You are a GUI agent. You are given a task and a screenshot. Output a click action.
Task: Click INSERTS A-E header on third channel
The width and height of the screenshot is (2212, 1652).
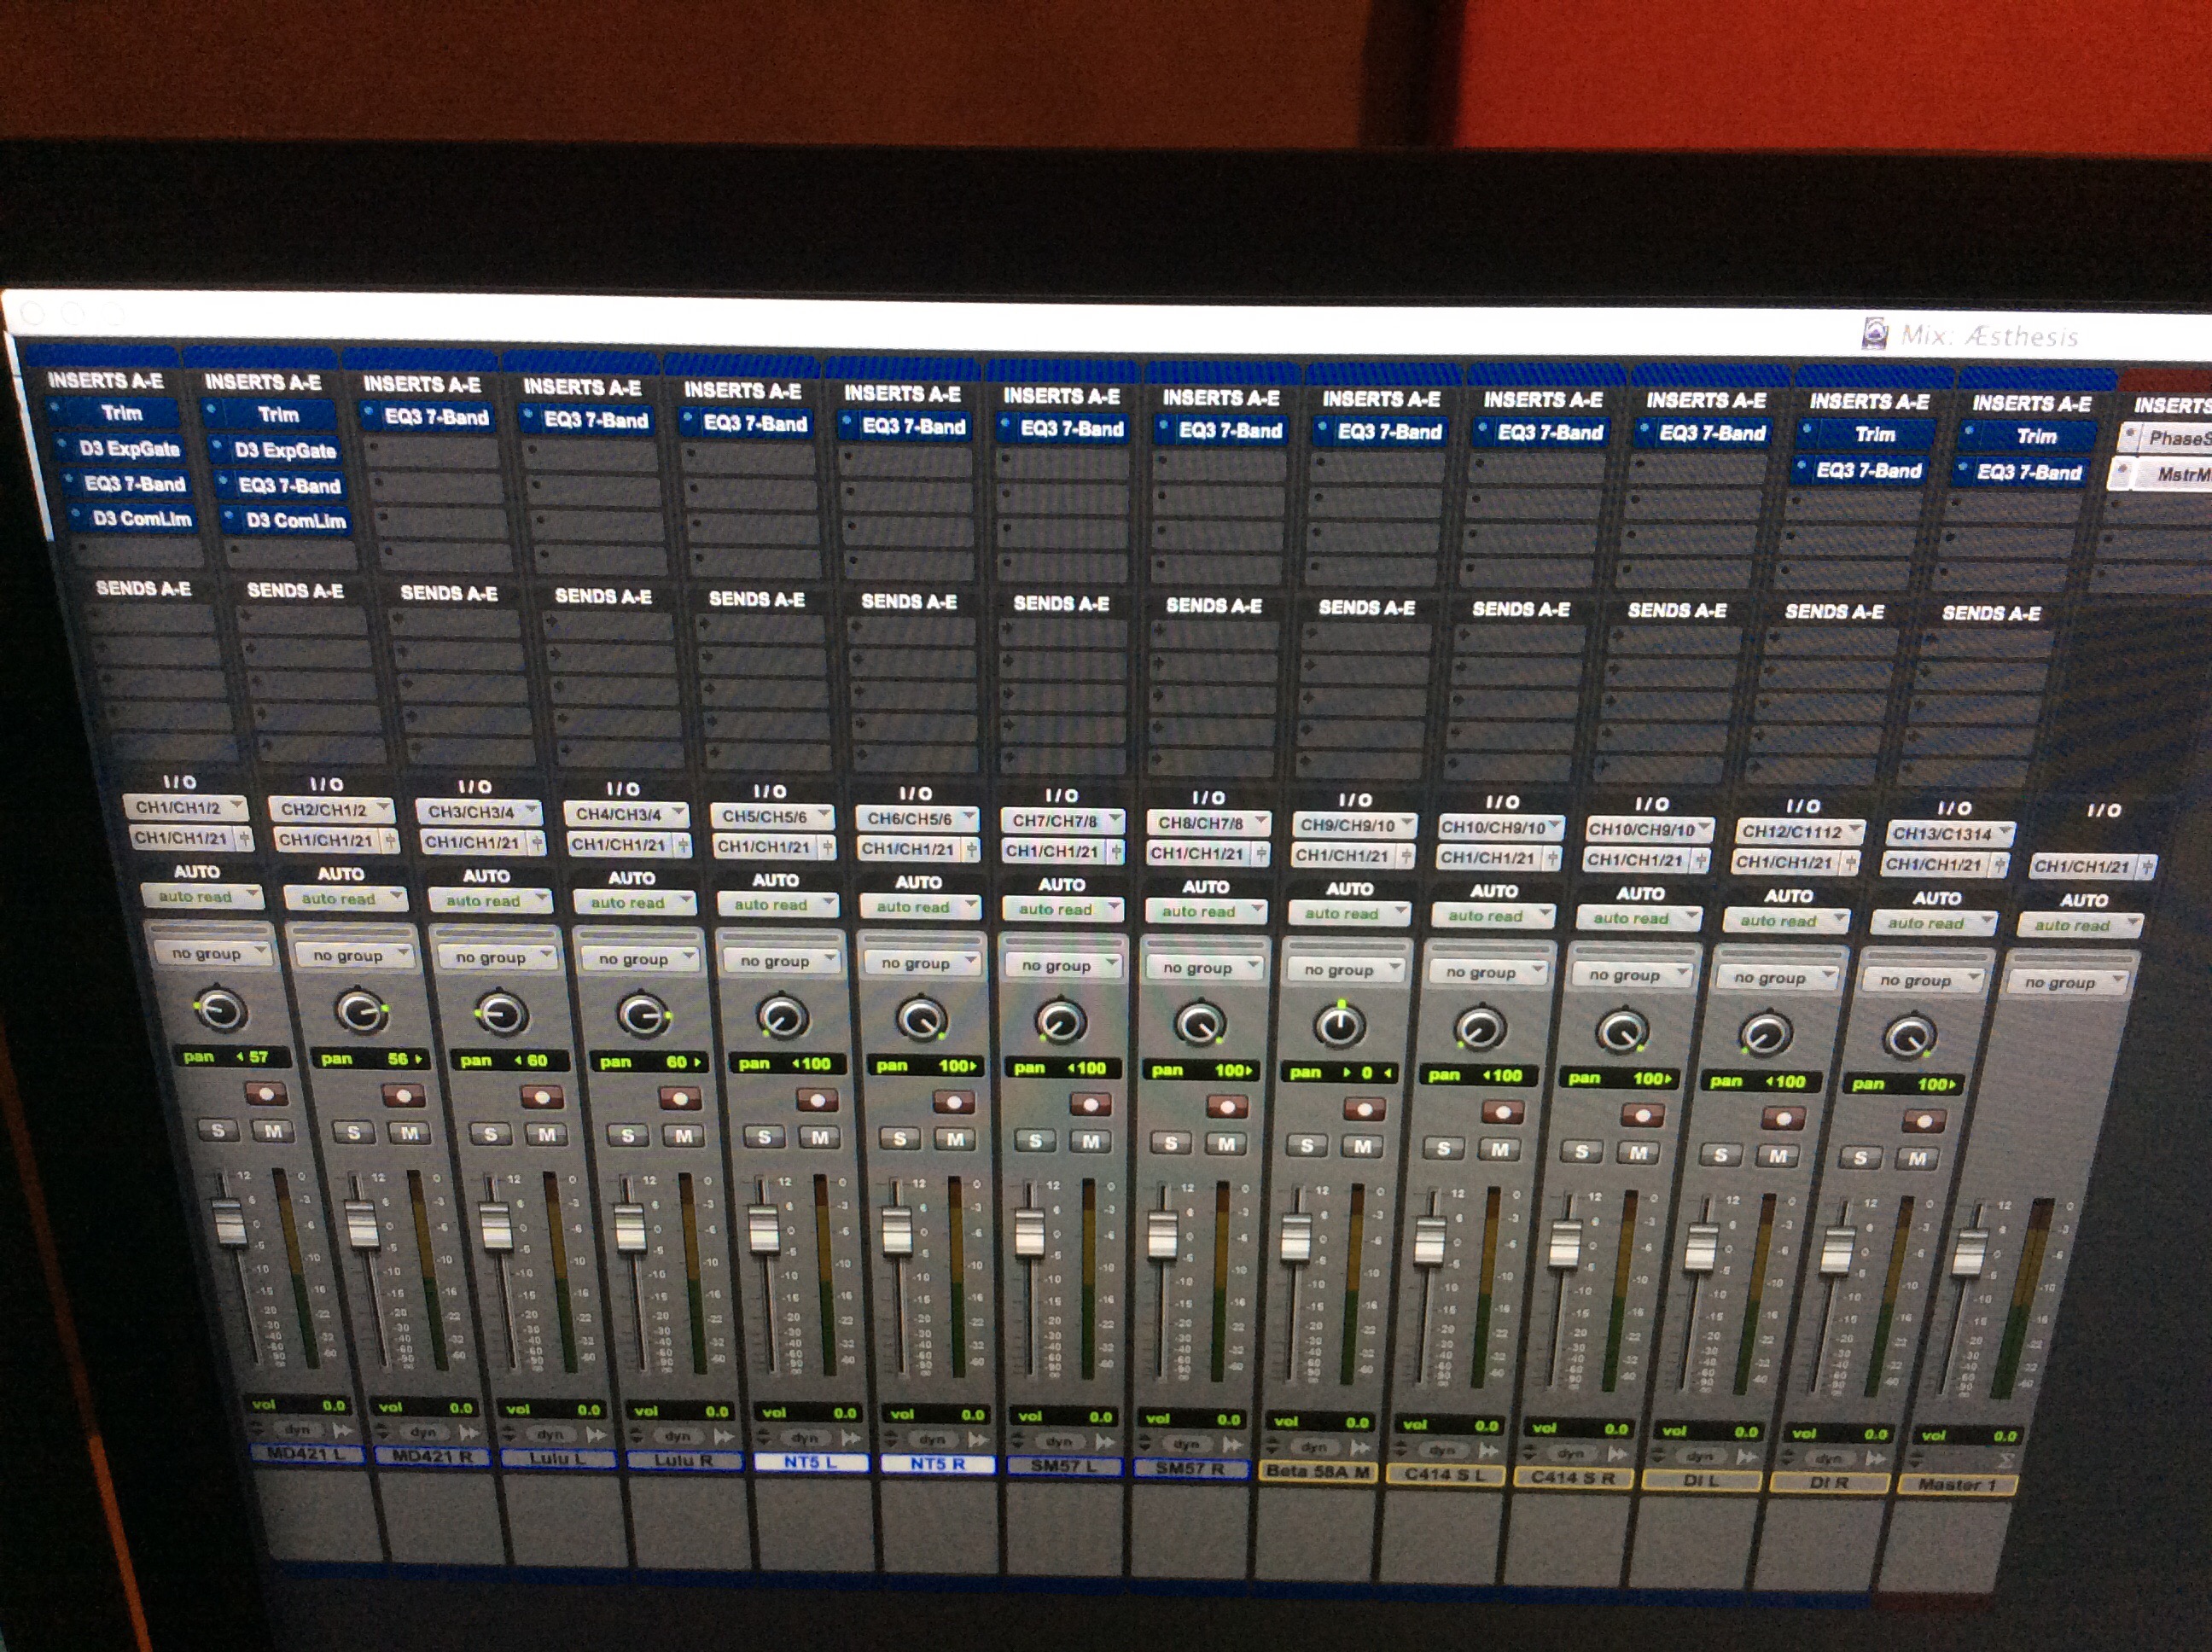point(421,385)
